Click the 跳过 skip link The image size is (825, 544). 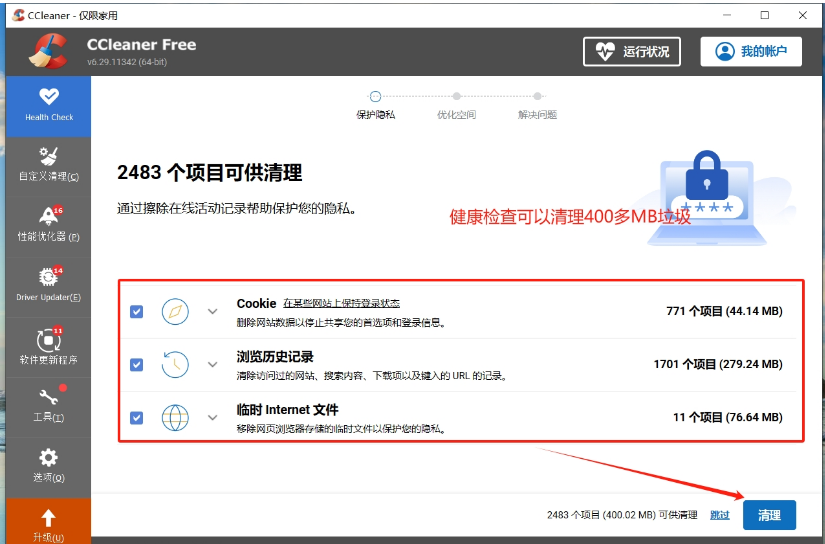click(x=719, y=515)
